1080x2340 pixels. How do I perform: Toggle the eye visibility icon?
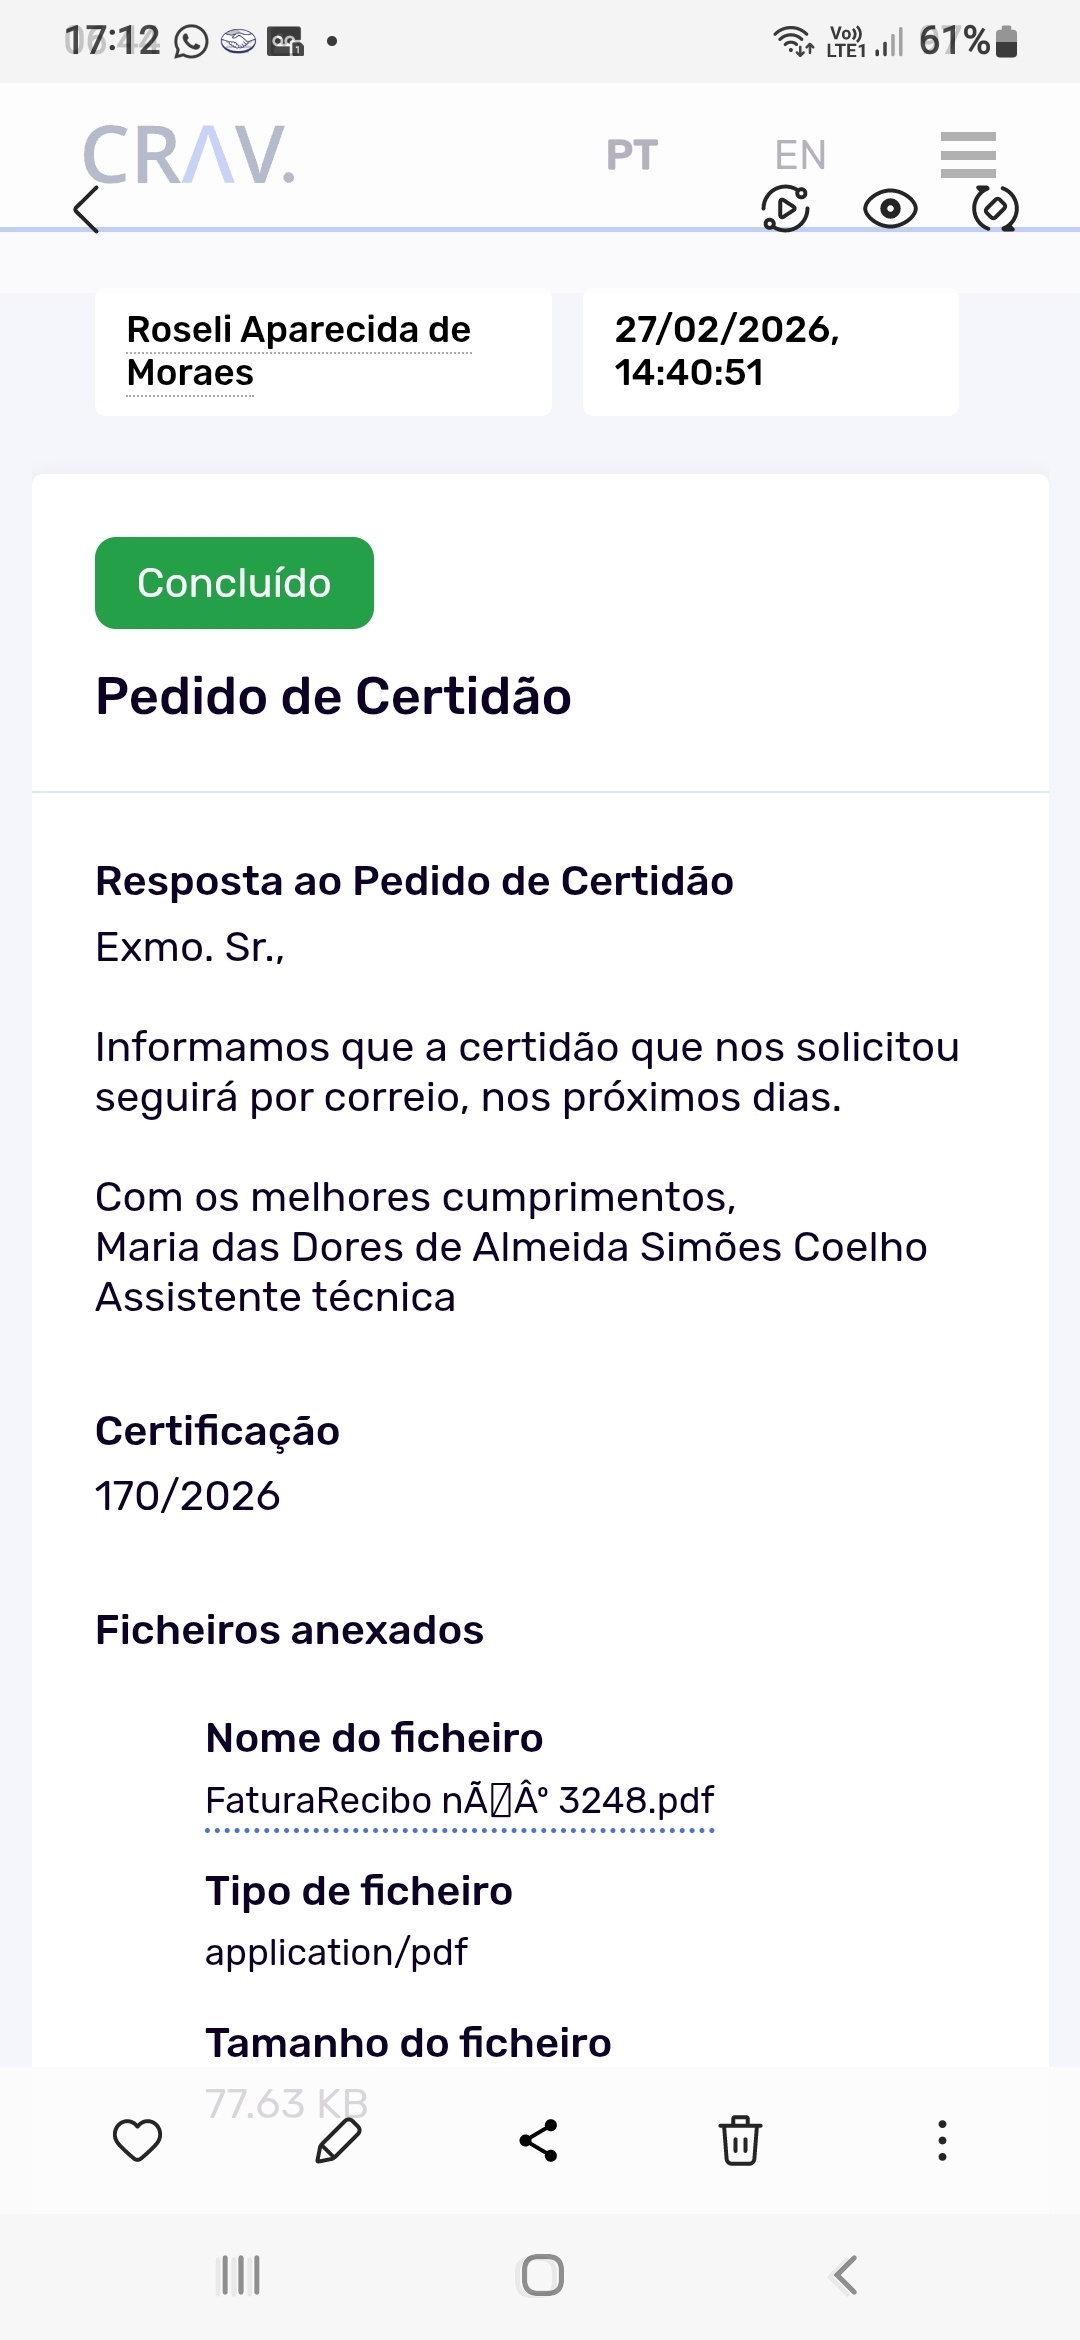[890, 209]
